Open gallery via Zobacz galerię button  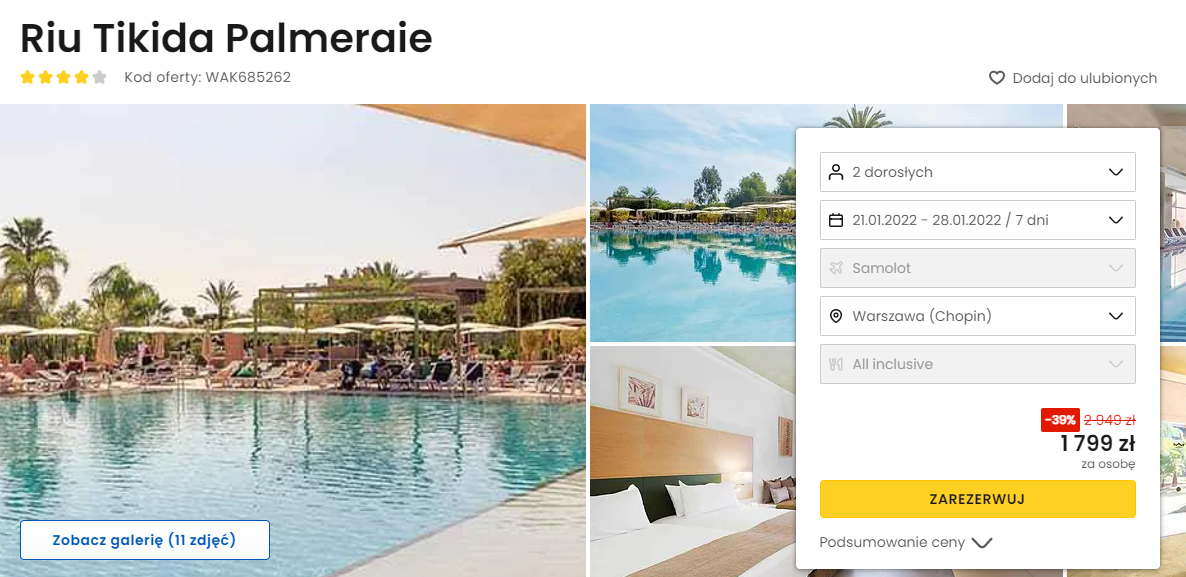coord(144,540)
